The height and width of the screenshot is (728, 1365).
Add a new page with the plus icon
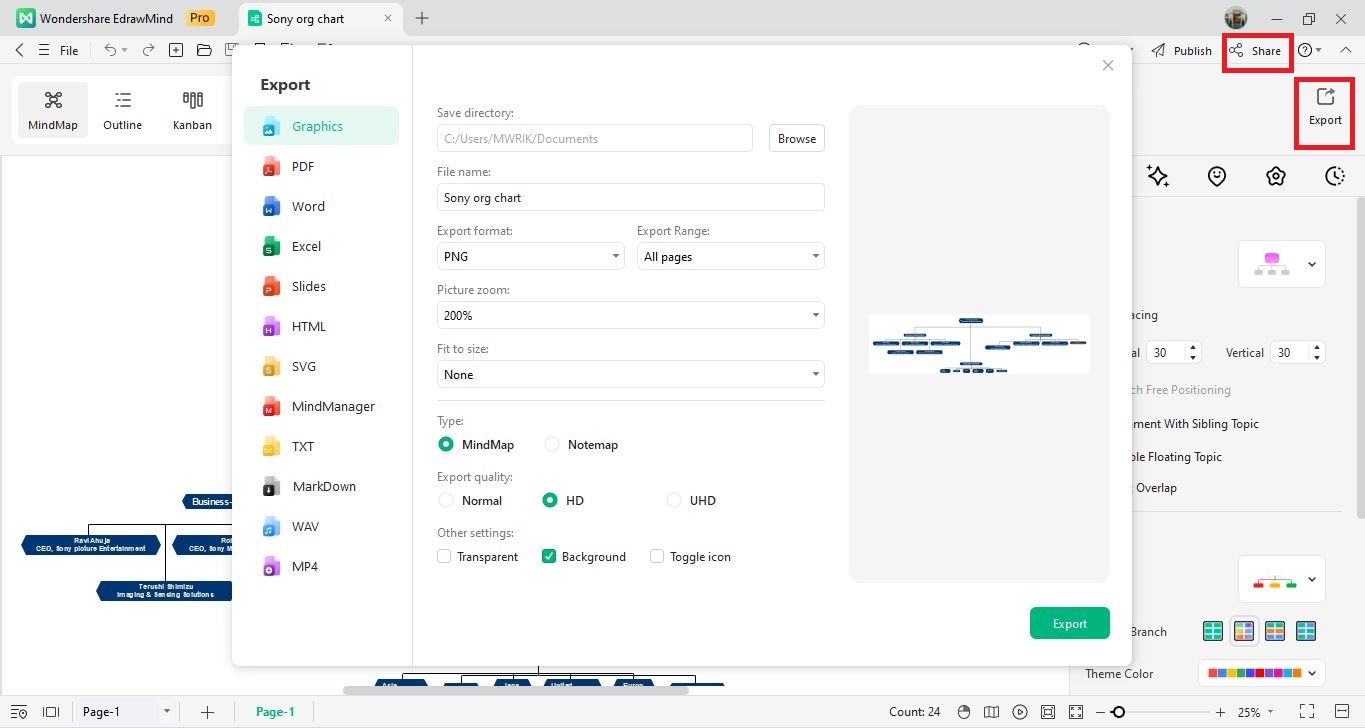click(x=207, y=712)
